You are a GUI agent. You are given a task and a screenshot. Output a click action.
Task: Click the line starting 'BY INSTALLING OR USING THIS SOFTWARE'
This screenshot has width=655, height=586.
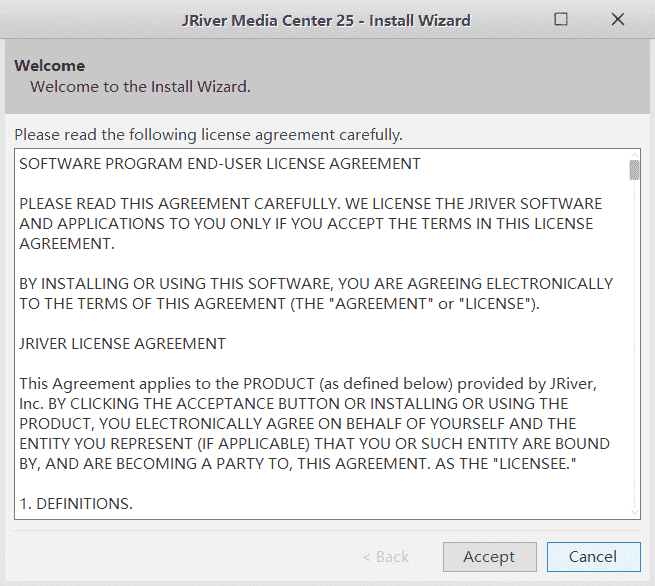(316, 284)
